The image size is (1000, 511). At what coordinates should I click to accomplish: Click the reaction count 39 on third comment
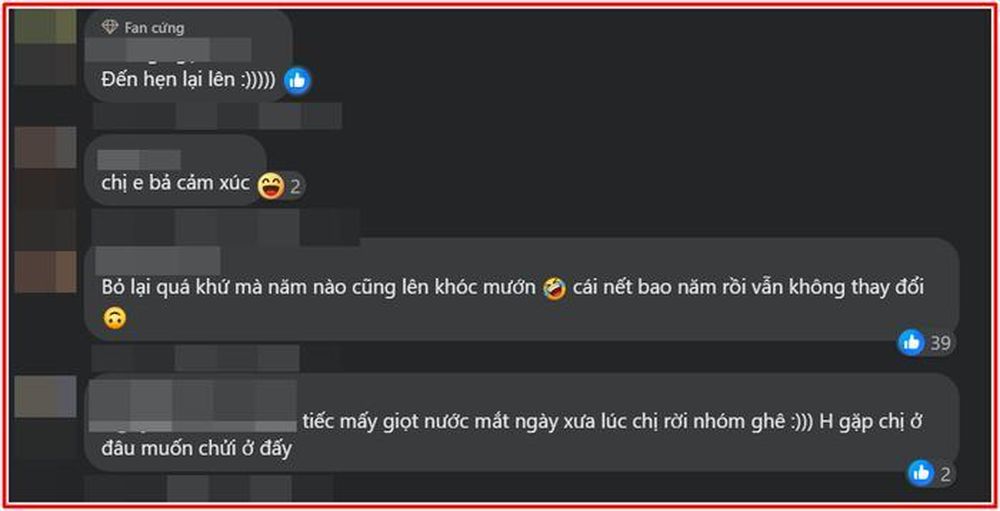[x=940, y=343]
